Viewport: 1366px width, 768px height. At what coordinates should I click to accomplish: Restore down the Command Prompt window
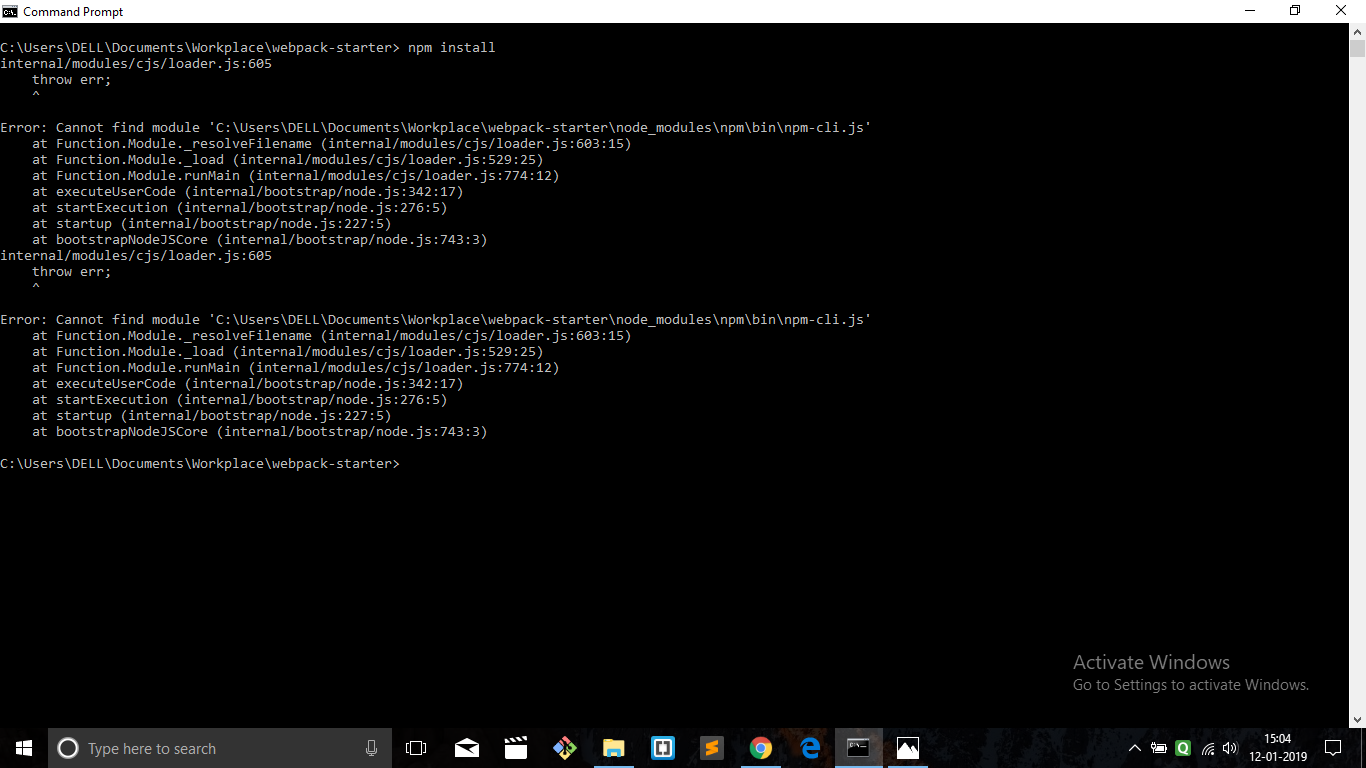point(1295,11)
